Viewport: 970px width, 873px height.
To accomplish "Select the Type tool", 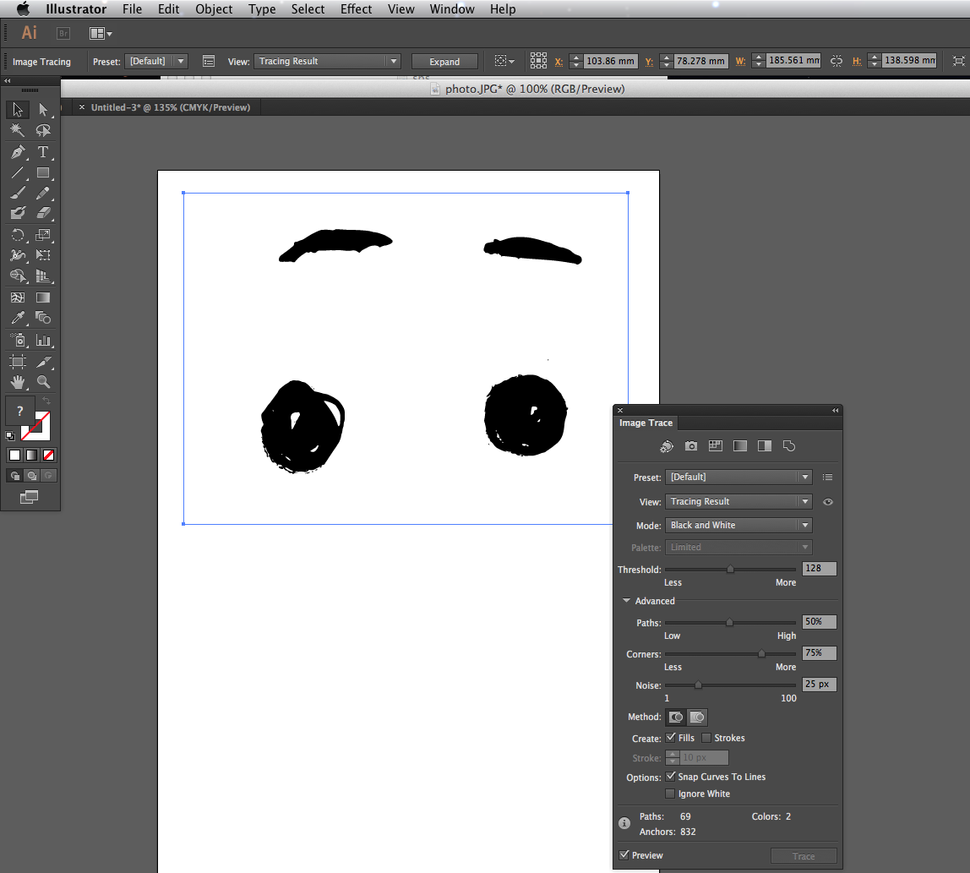I will [43, 151].
